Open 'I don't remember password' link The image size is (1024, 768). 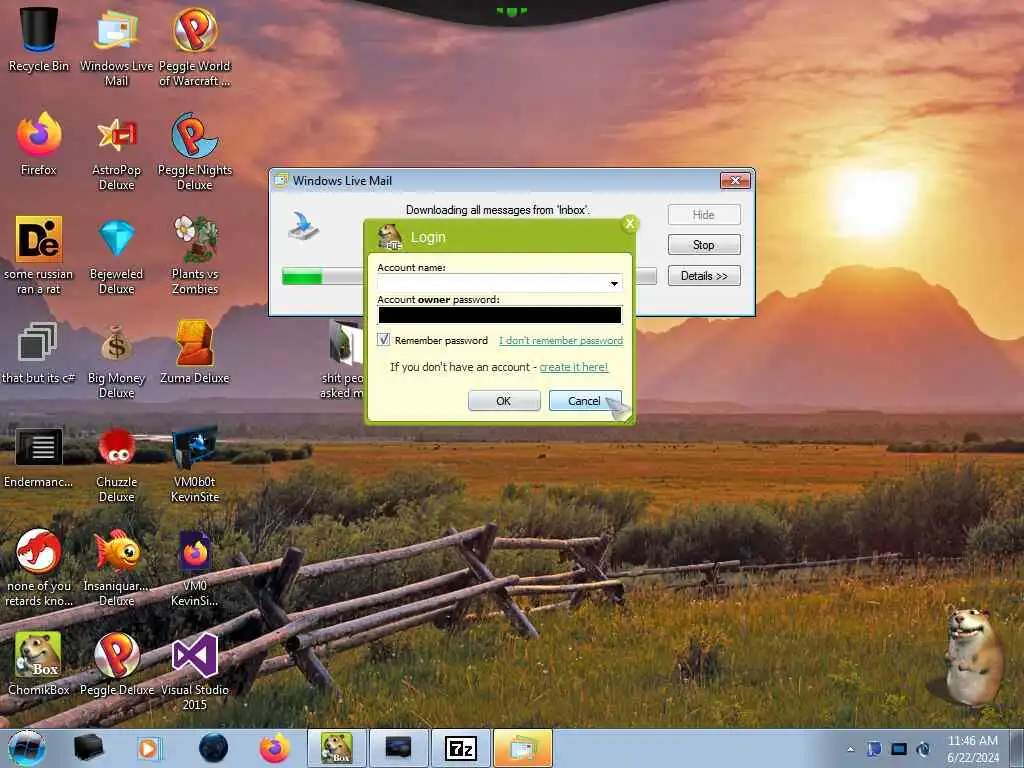click(561, 340)
